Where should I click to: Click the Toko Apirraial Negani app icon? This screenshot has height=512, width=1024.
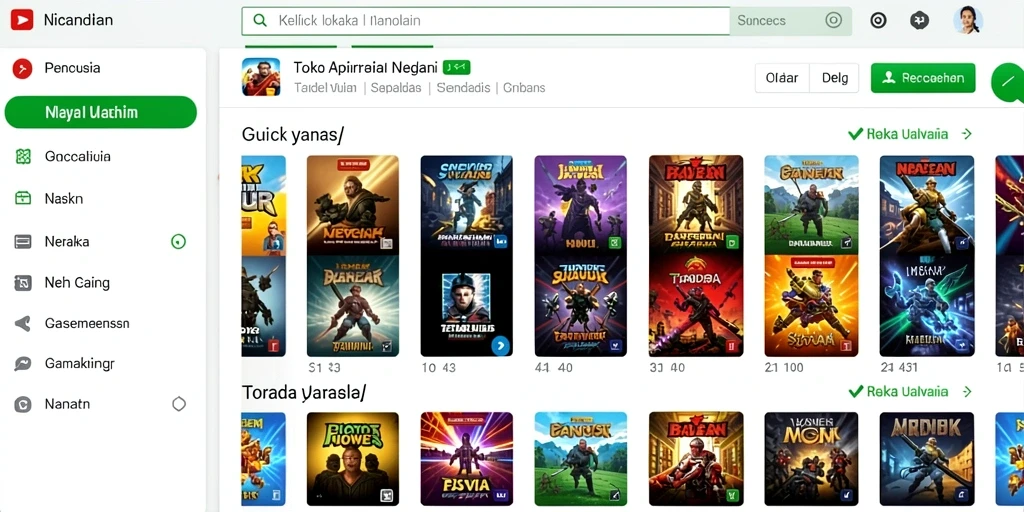[x=261, y=77]
